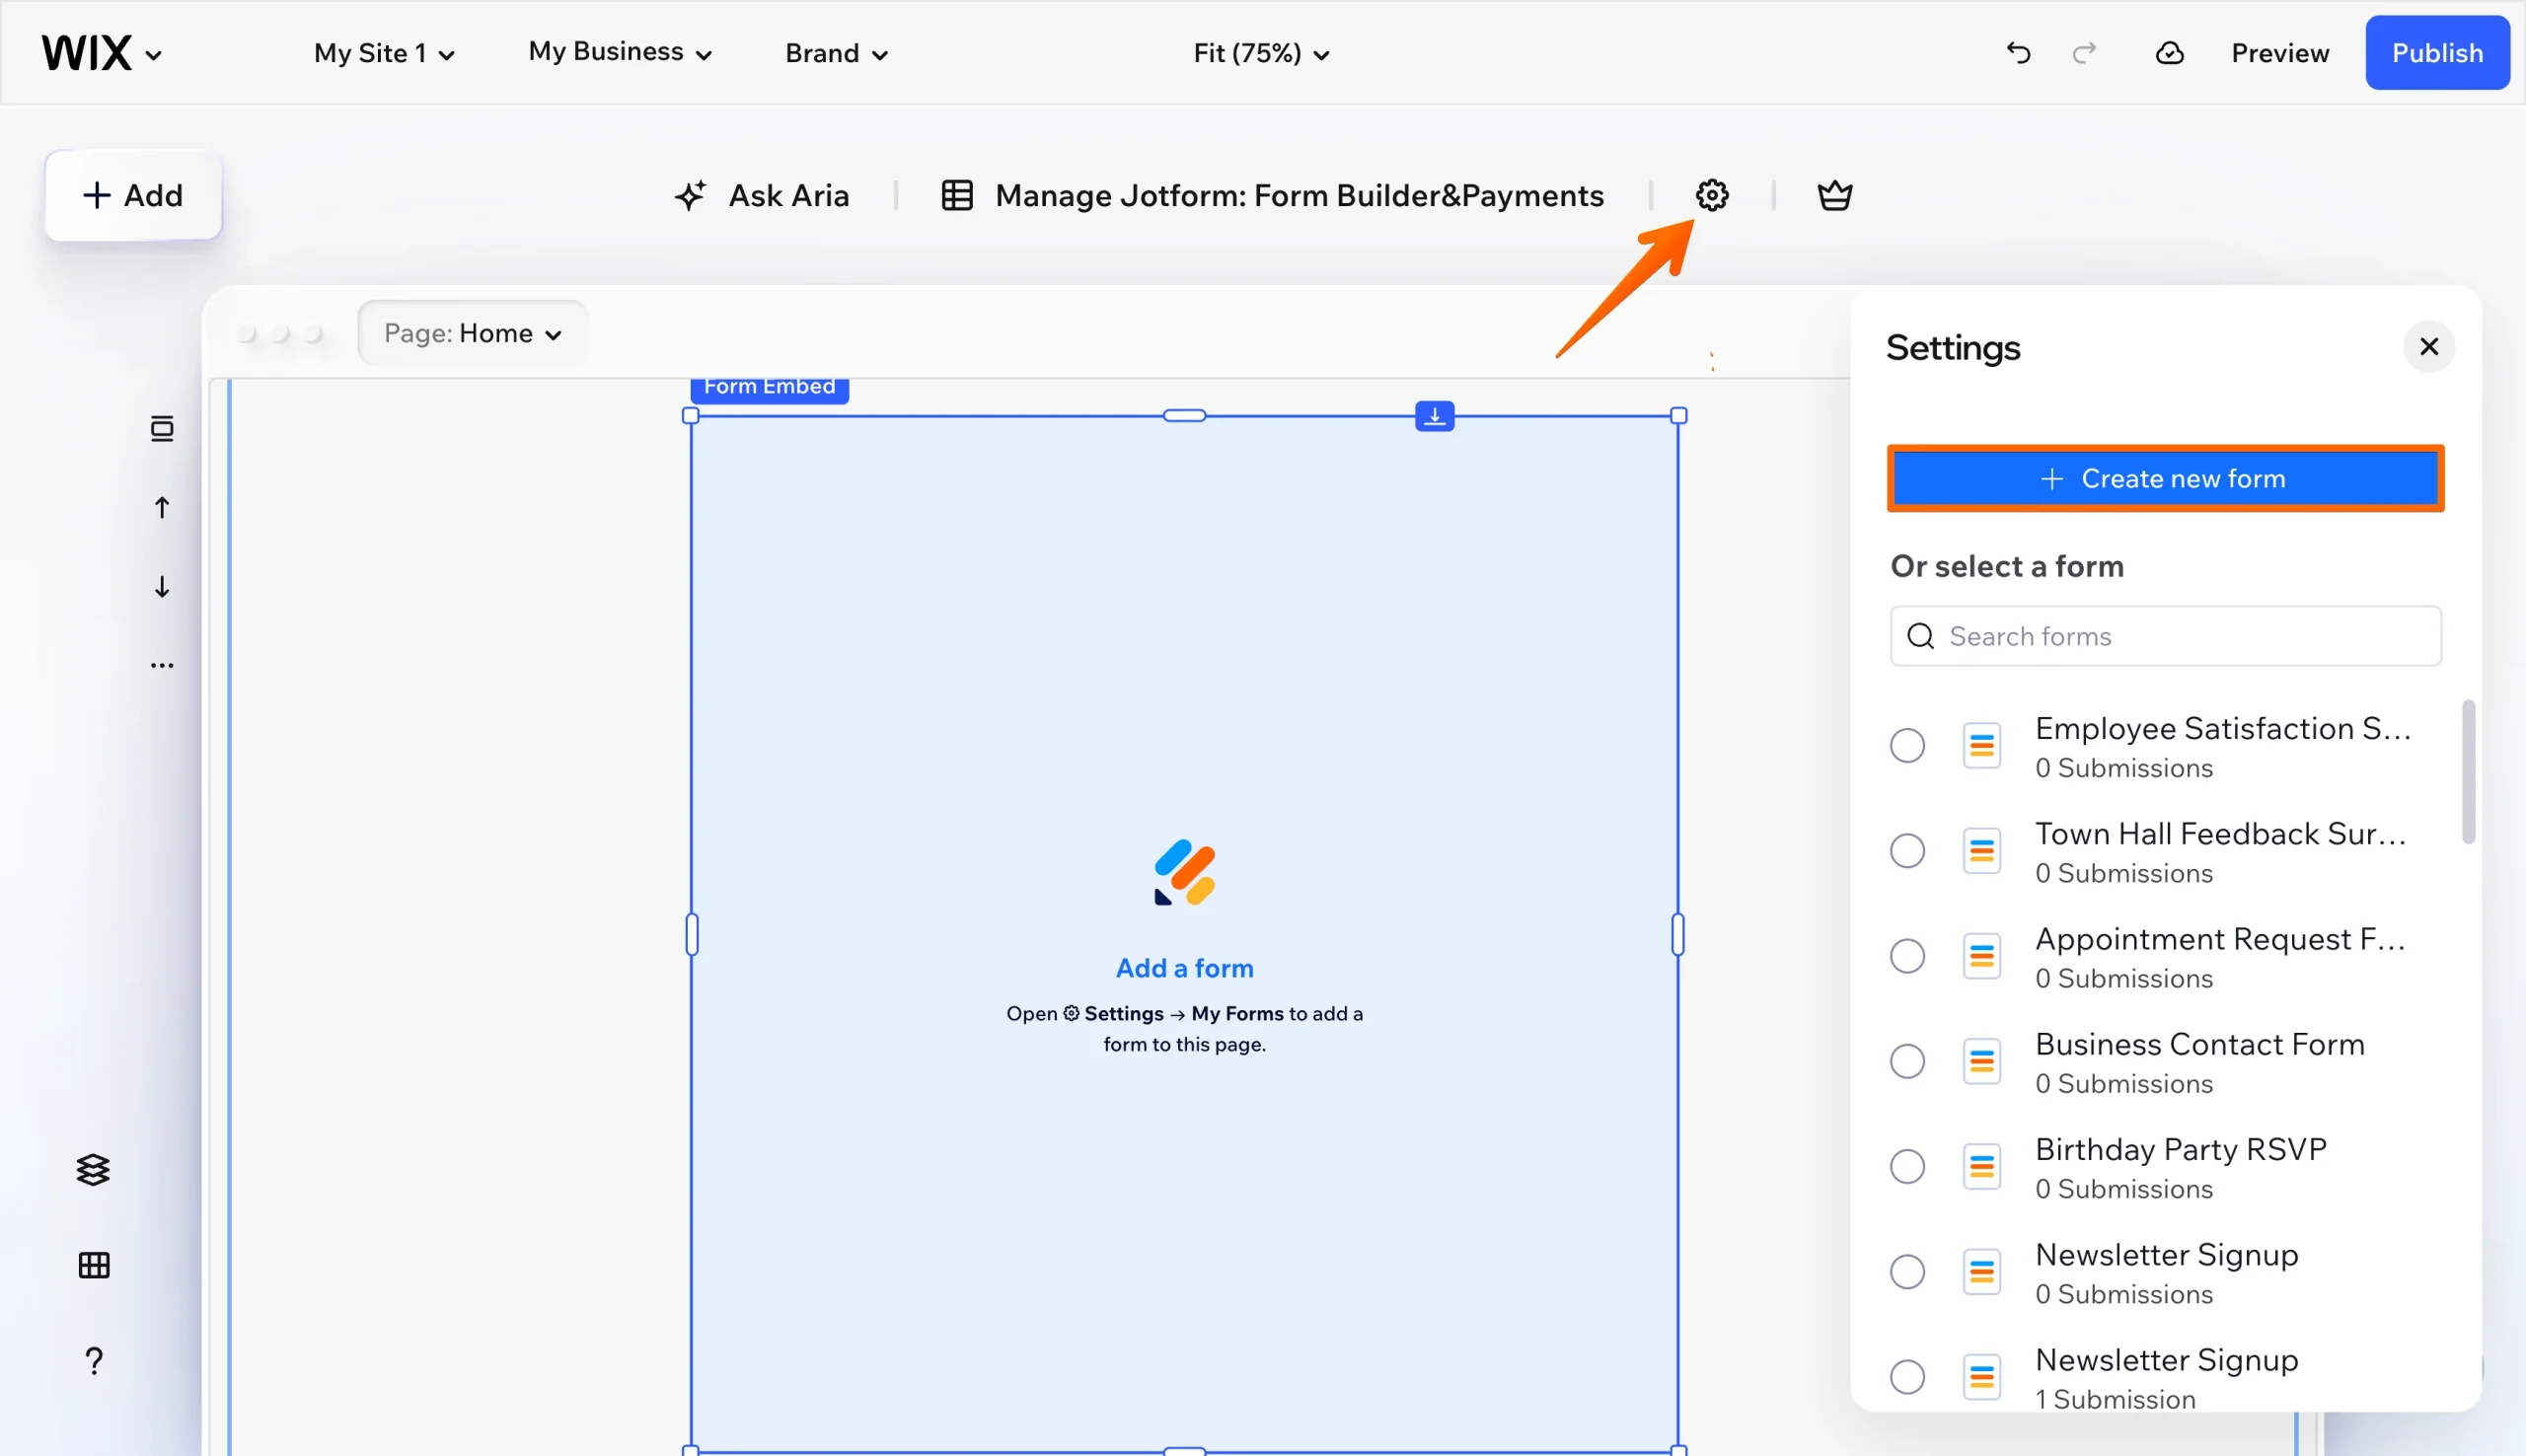2526x1456 pixels.
Task: Select Employee Satisfaction form radio button
Action: click(x=1907, y=745)
